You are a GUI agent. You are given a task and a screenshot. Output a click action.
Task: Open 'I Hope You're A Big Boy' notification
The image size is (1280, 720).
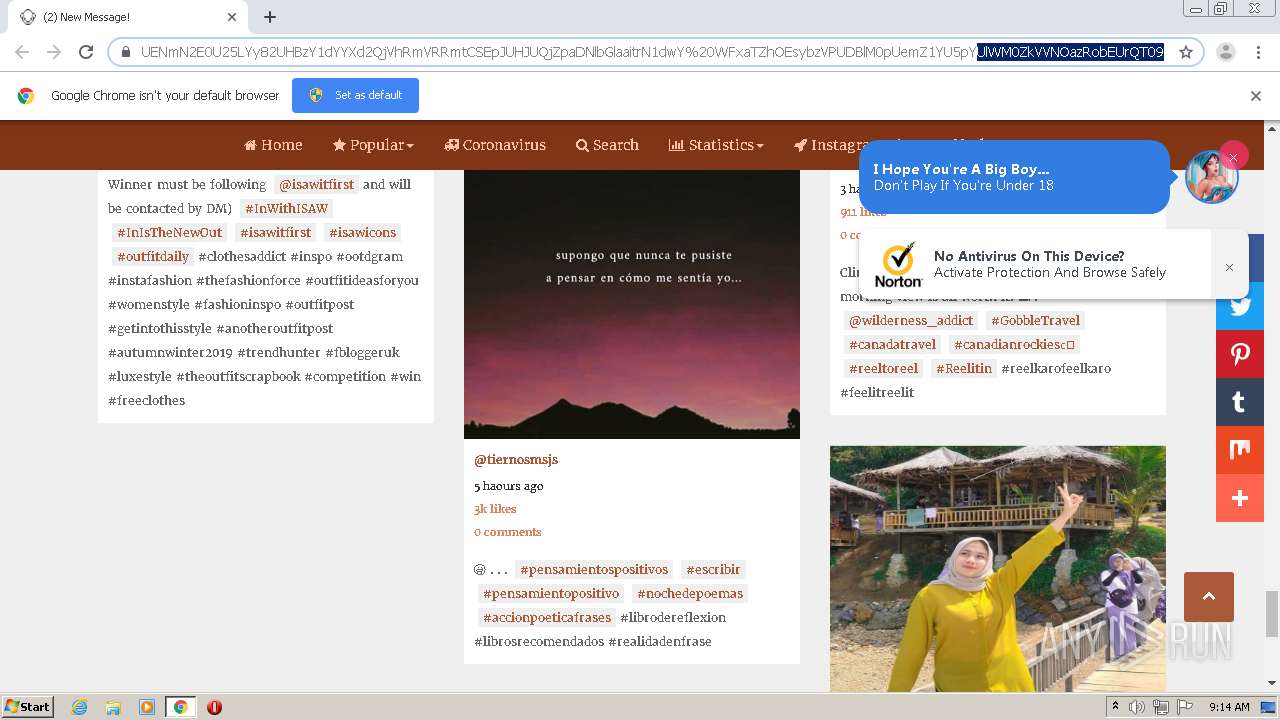[x=1014, y=177]
